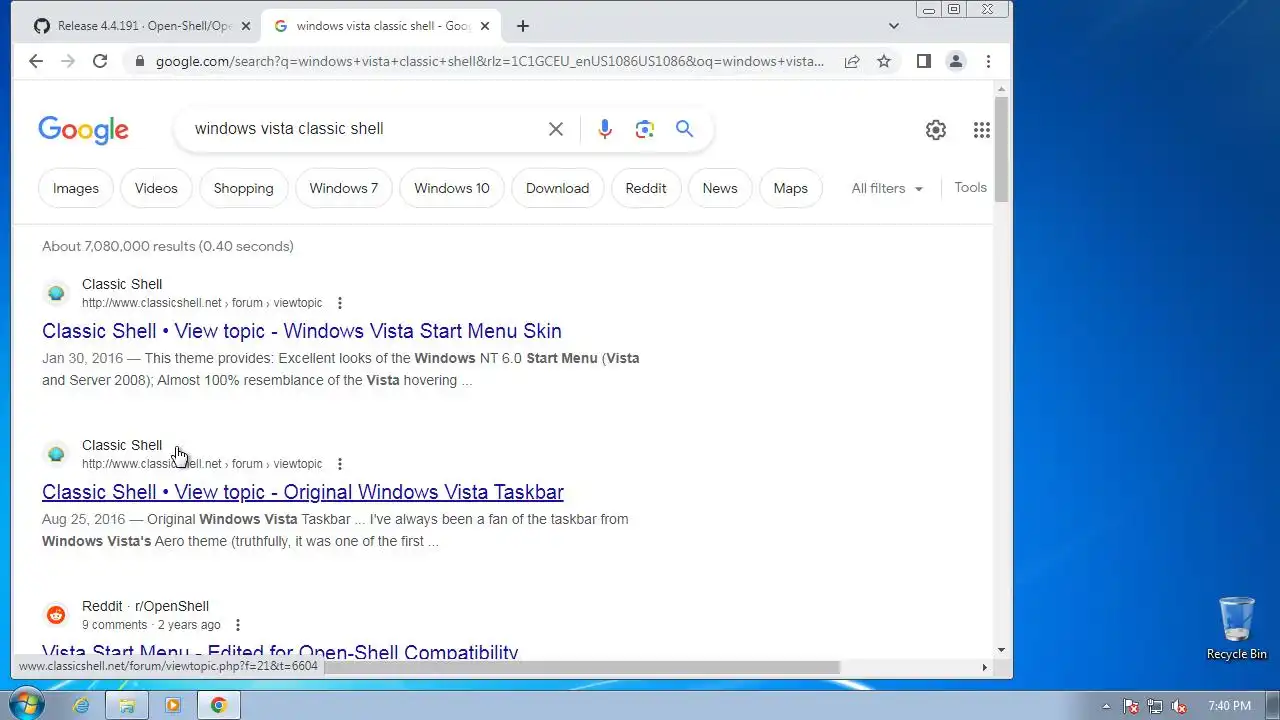Apply the Reddit filter chip
Viewport: 1280px width, 720px height.
646,188
